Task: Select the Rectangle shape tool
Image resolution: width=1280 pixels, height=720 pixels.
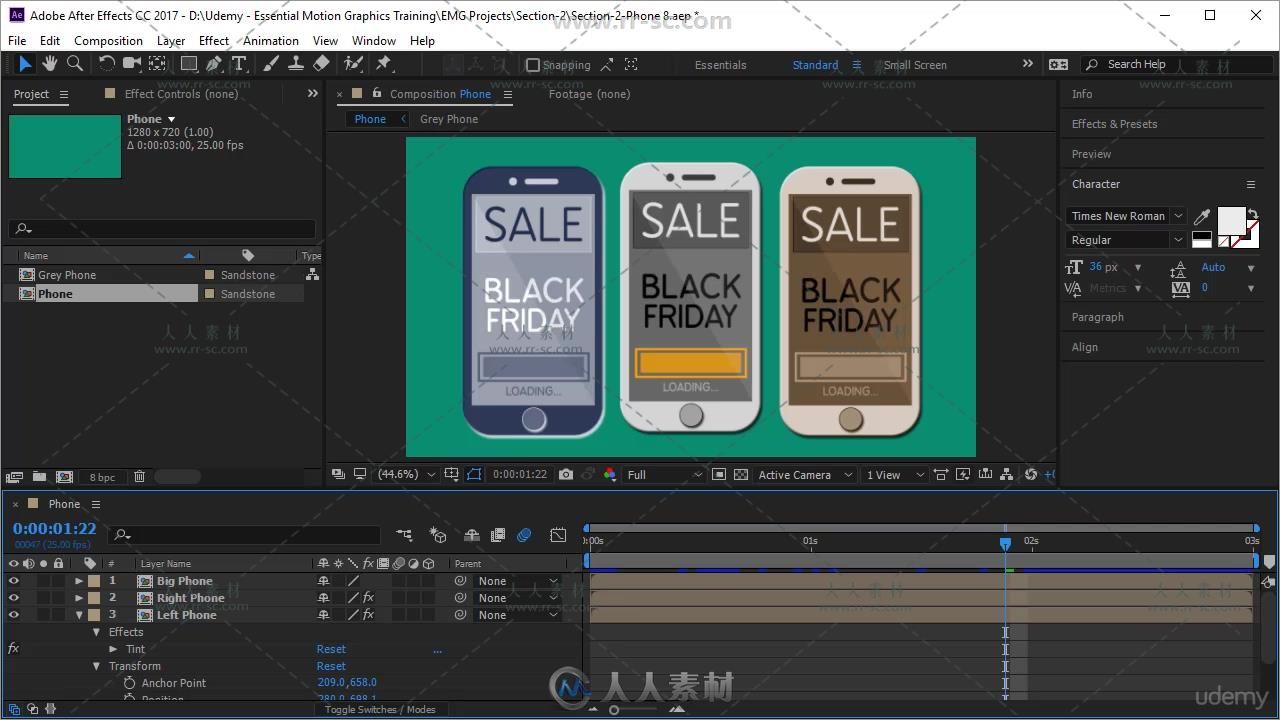Action: (x=188, y=64)
